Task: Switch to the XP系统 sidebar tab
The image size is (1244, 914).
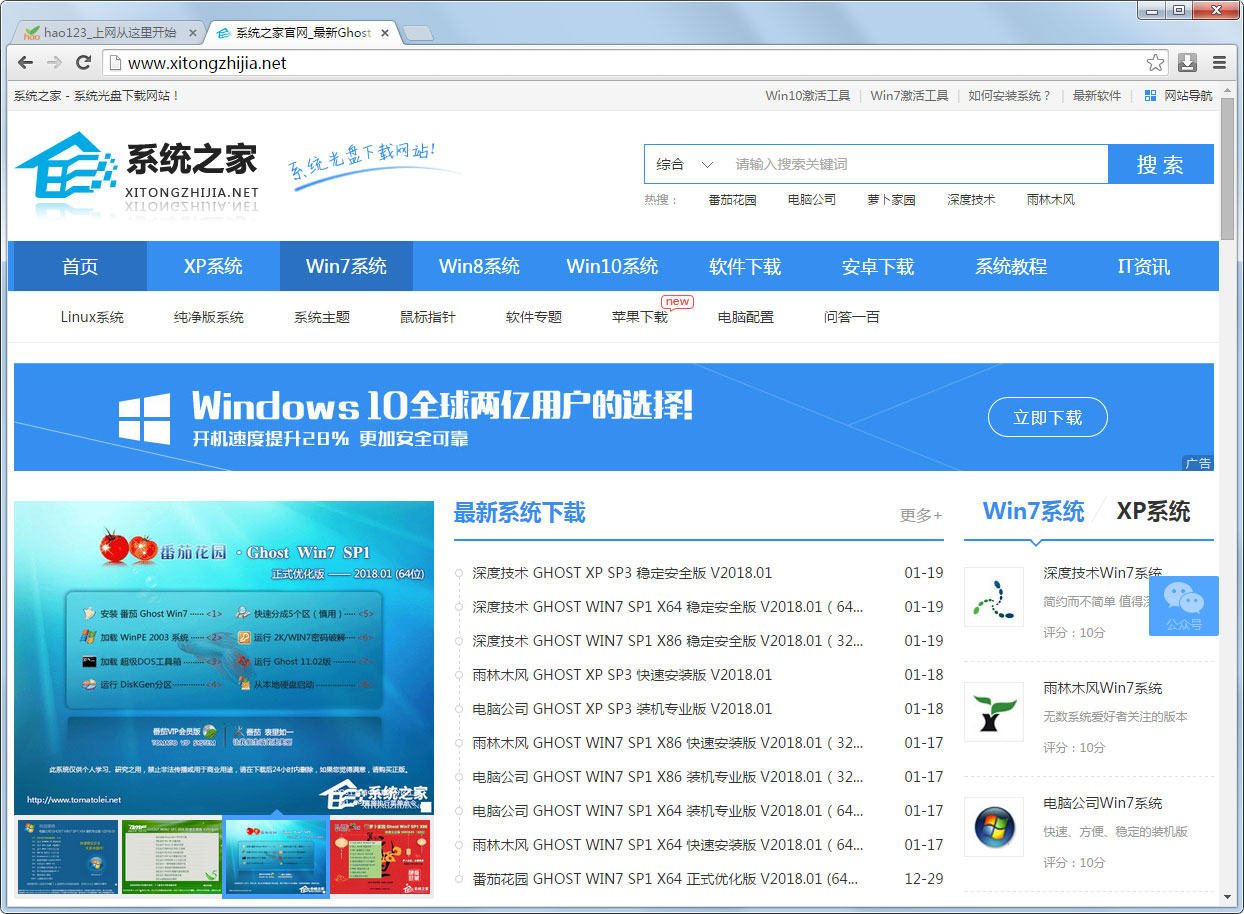Action: pyautogui.click(x=1153, y=511)
